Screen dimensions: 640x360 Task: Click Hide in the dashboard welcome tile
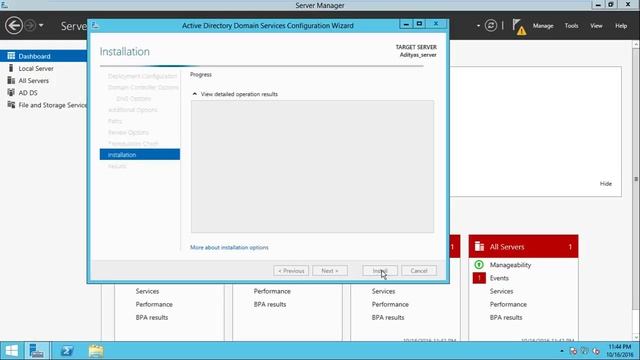coord(606,184)
